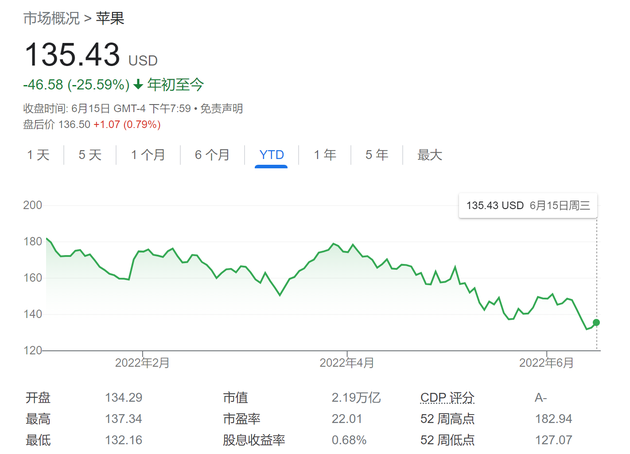Image resolution: width=630 pixels, height=454 pixels.
Task: Click the 52 周低点 value 127.07
Action: (553, 440)
